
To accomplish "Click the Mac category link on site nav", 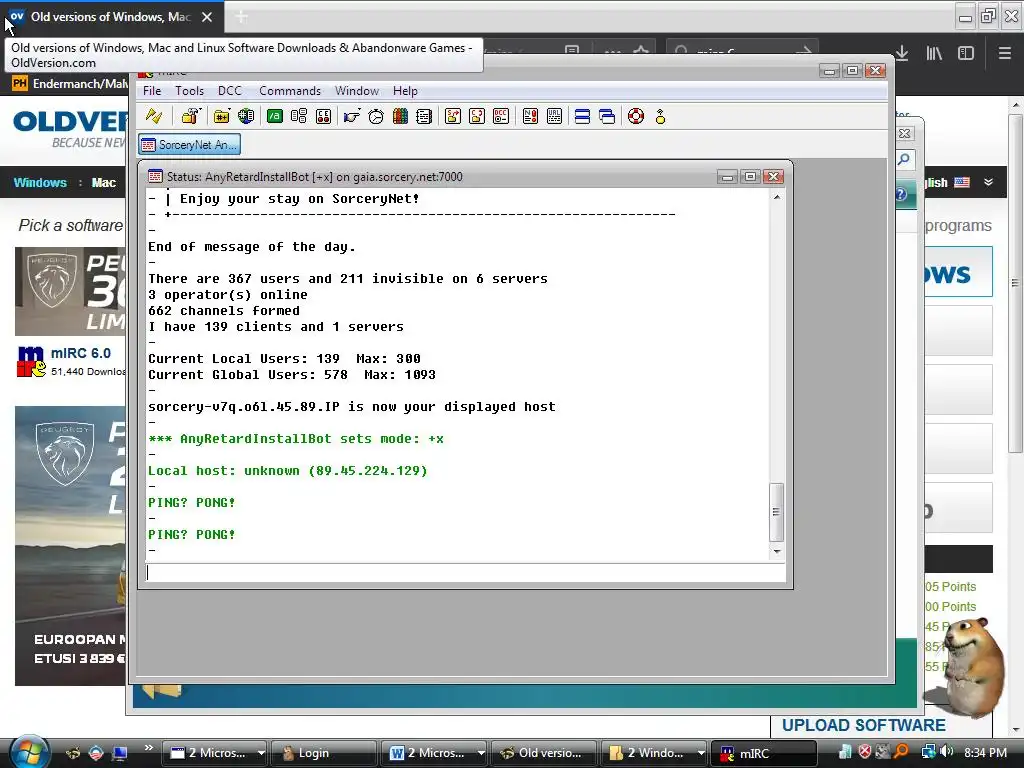I will [x=103, y=183].
